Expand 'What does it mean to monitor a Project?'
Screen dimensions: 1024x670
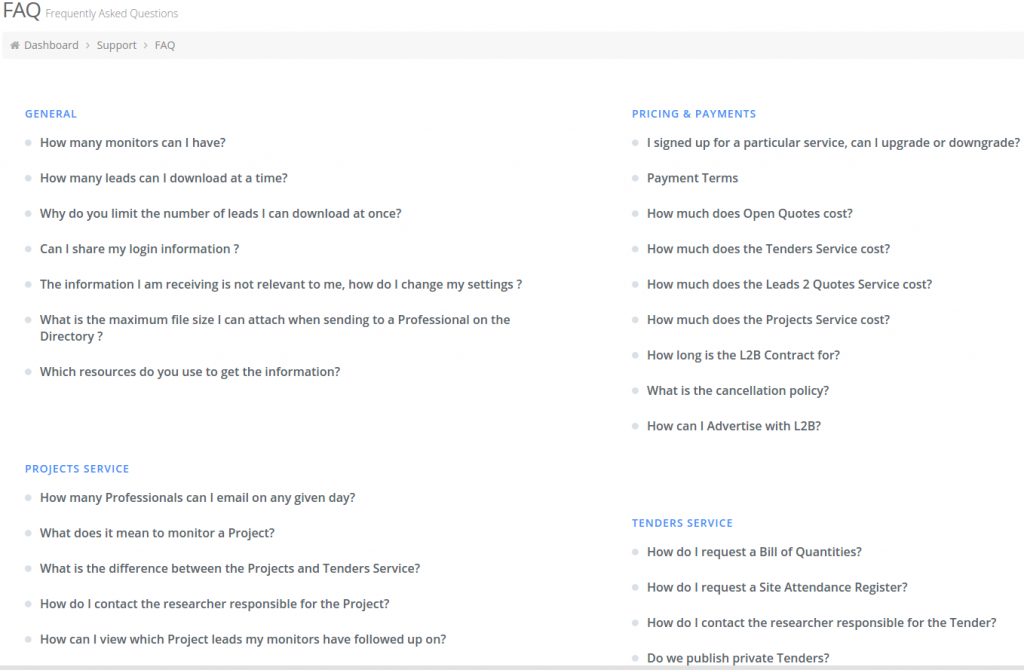(x=157, y=533)
